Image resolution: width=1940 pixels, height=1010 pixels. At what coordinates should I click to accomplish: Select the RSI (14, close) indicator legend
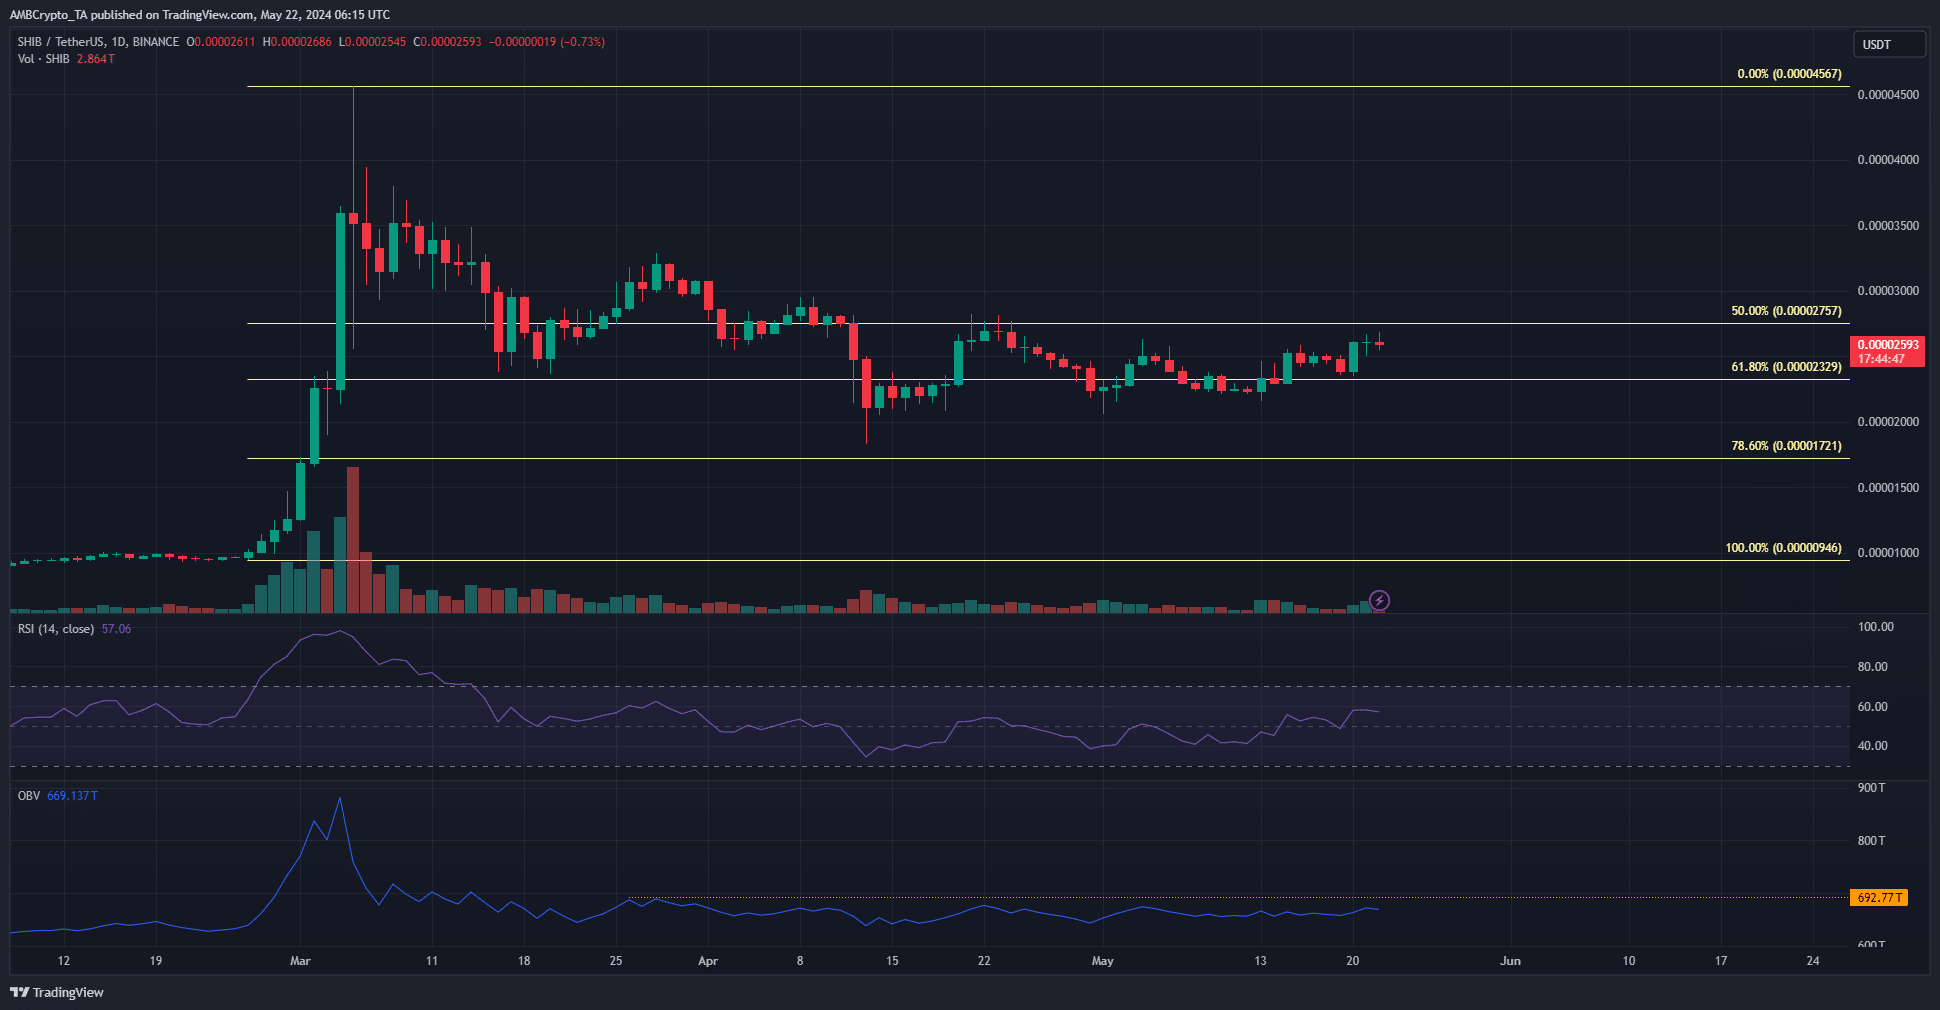click(x=56, y=629)
